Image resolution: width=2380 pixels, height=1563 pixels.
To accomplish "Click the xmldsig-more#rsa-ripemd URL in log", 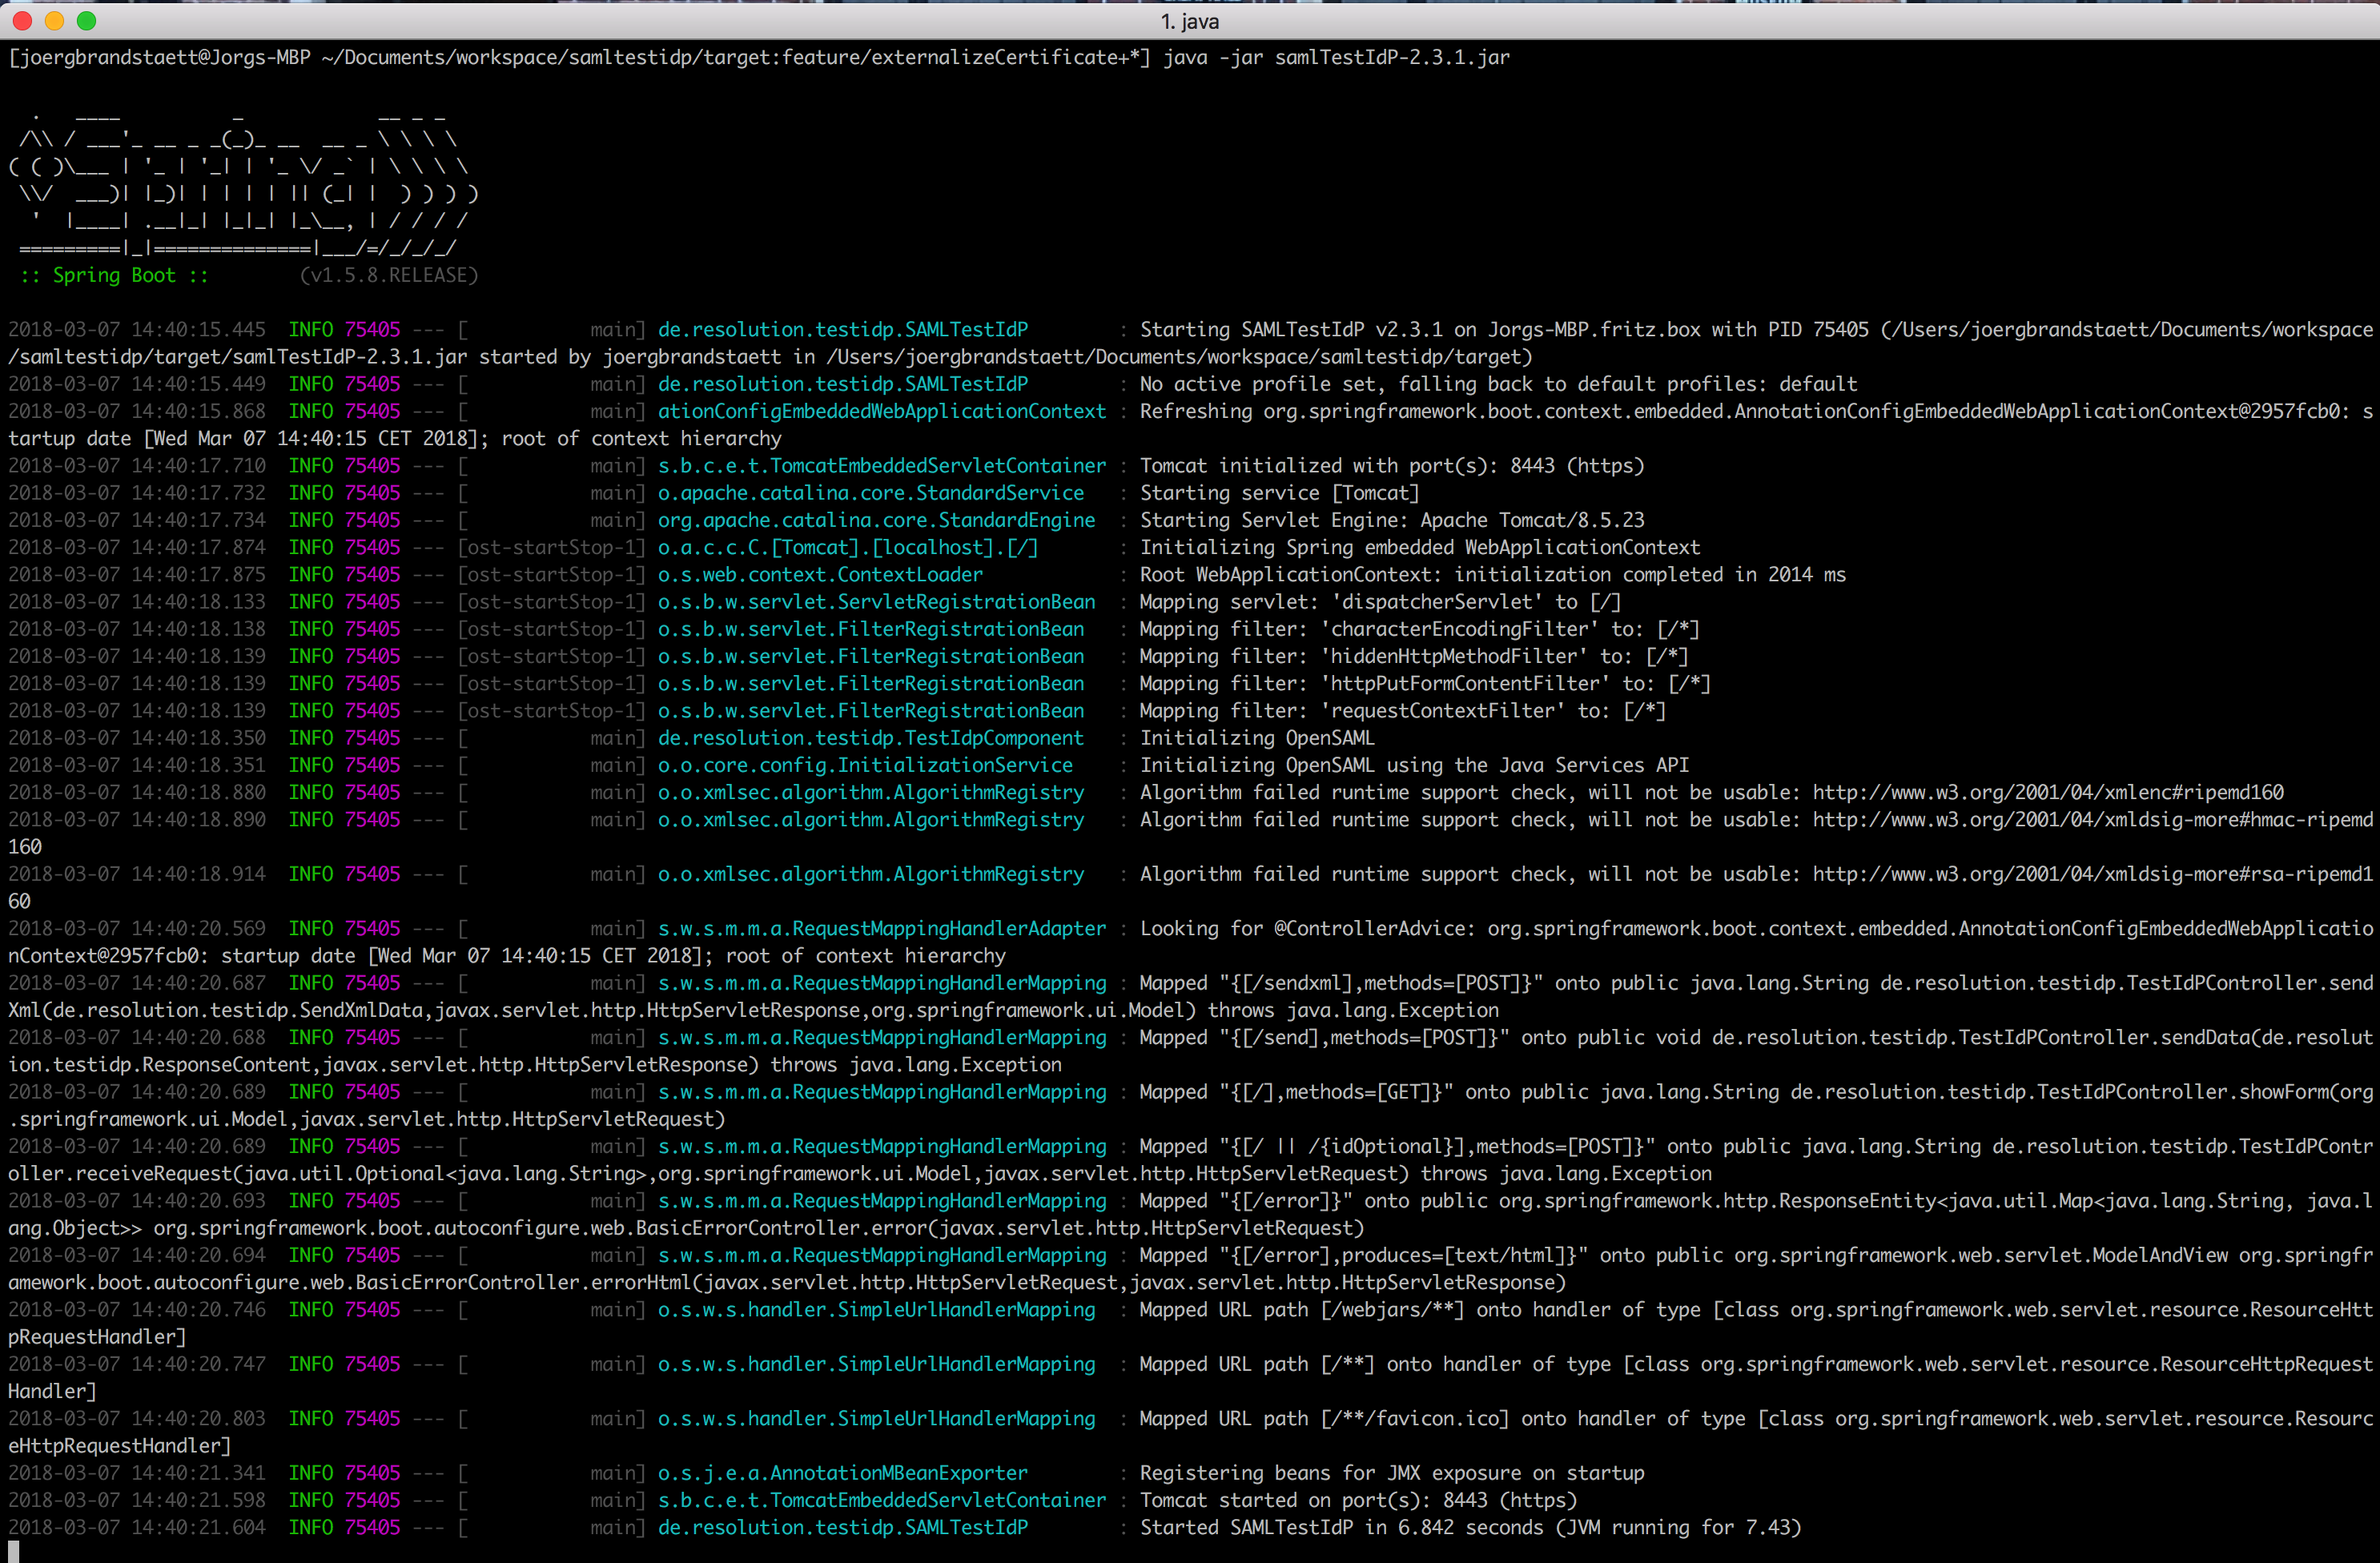I will (2092, 874).
